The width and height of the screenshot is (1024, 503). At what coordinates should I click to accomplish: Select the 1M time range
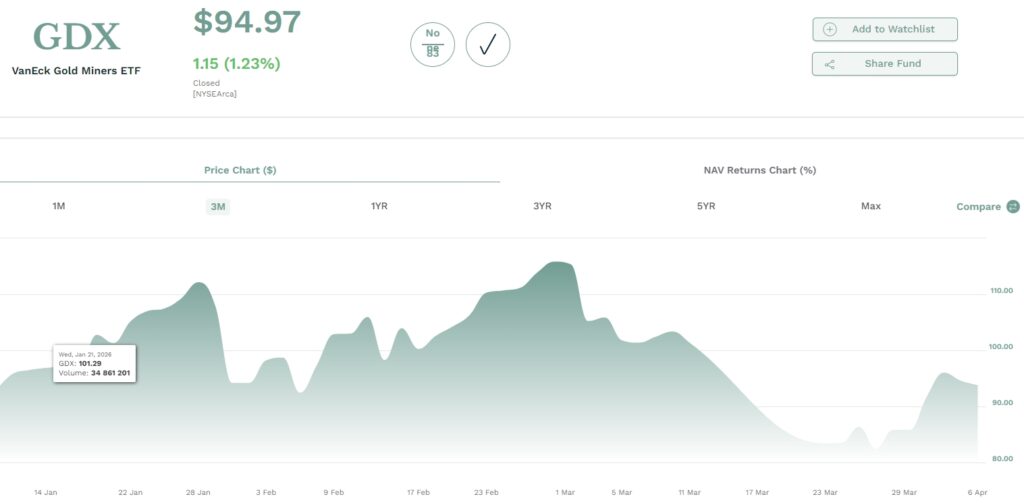[x=59, y=206]
